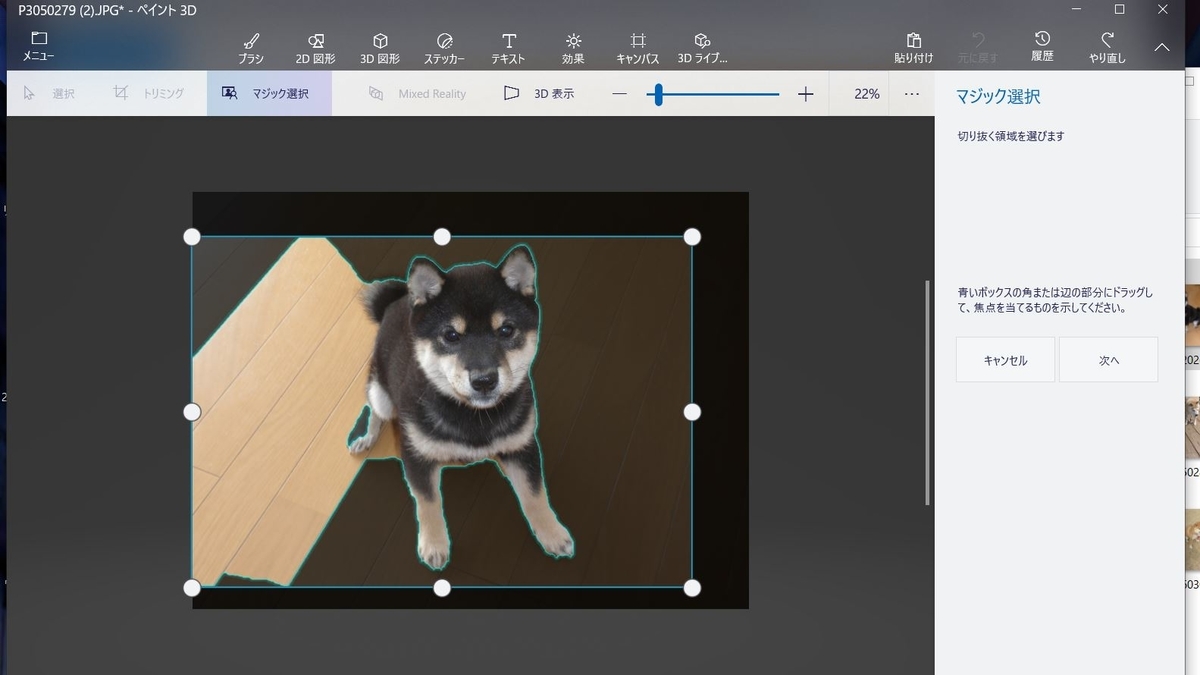This screenshot has height=675, width=1200.
Task: Click the 切り抜く領域を選びます text
Action: 1011,136
